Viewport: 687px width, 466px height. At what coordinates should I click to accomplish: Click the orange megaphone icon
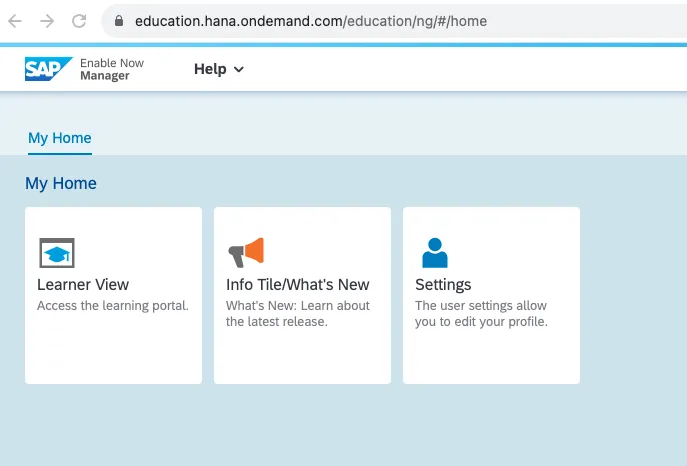pos(245,253)
